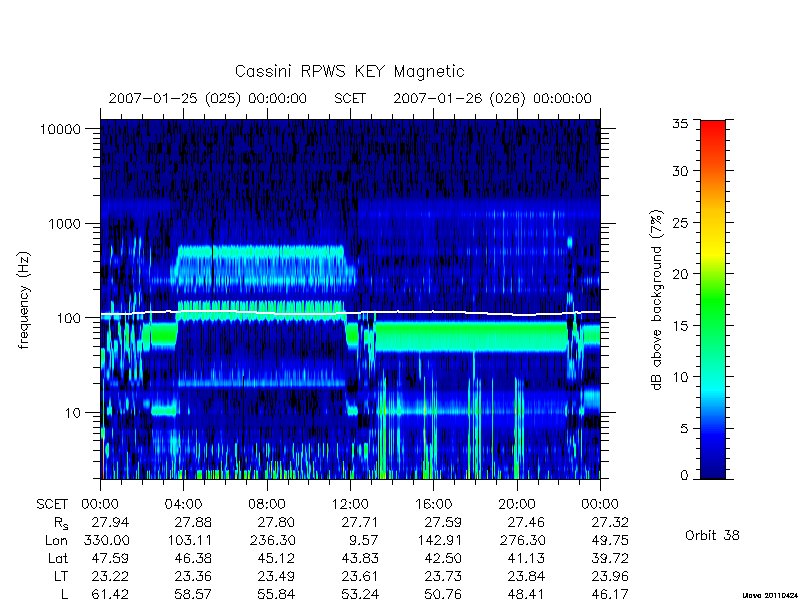Screen dimensions: 800x600
Task: Click the Lat value 47.59
Action: coord(110,559)
